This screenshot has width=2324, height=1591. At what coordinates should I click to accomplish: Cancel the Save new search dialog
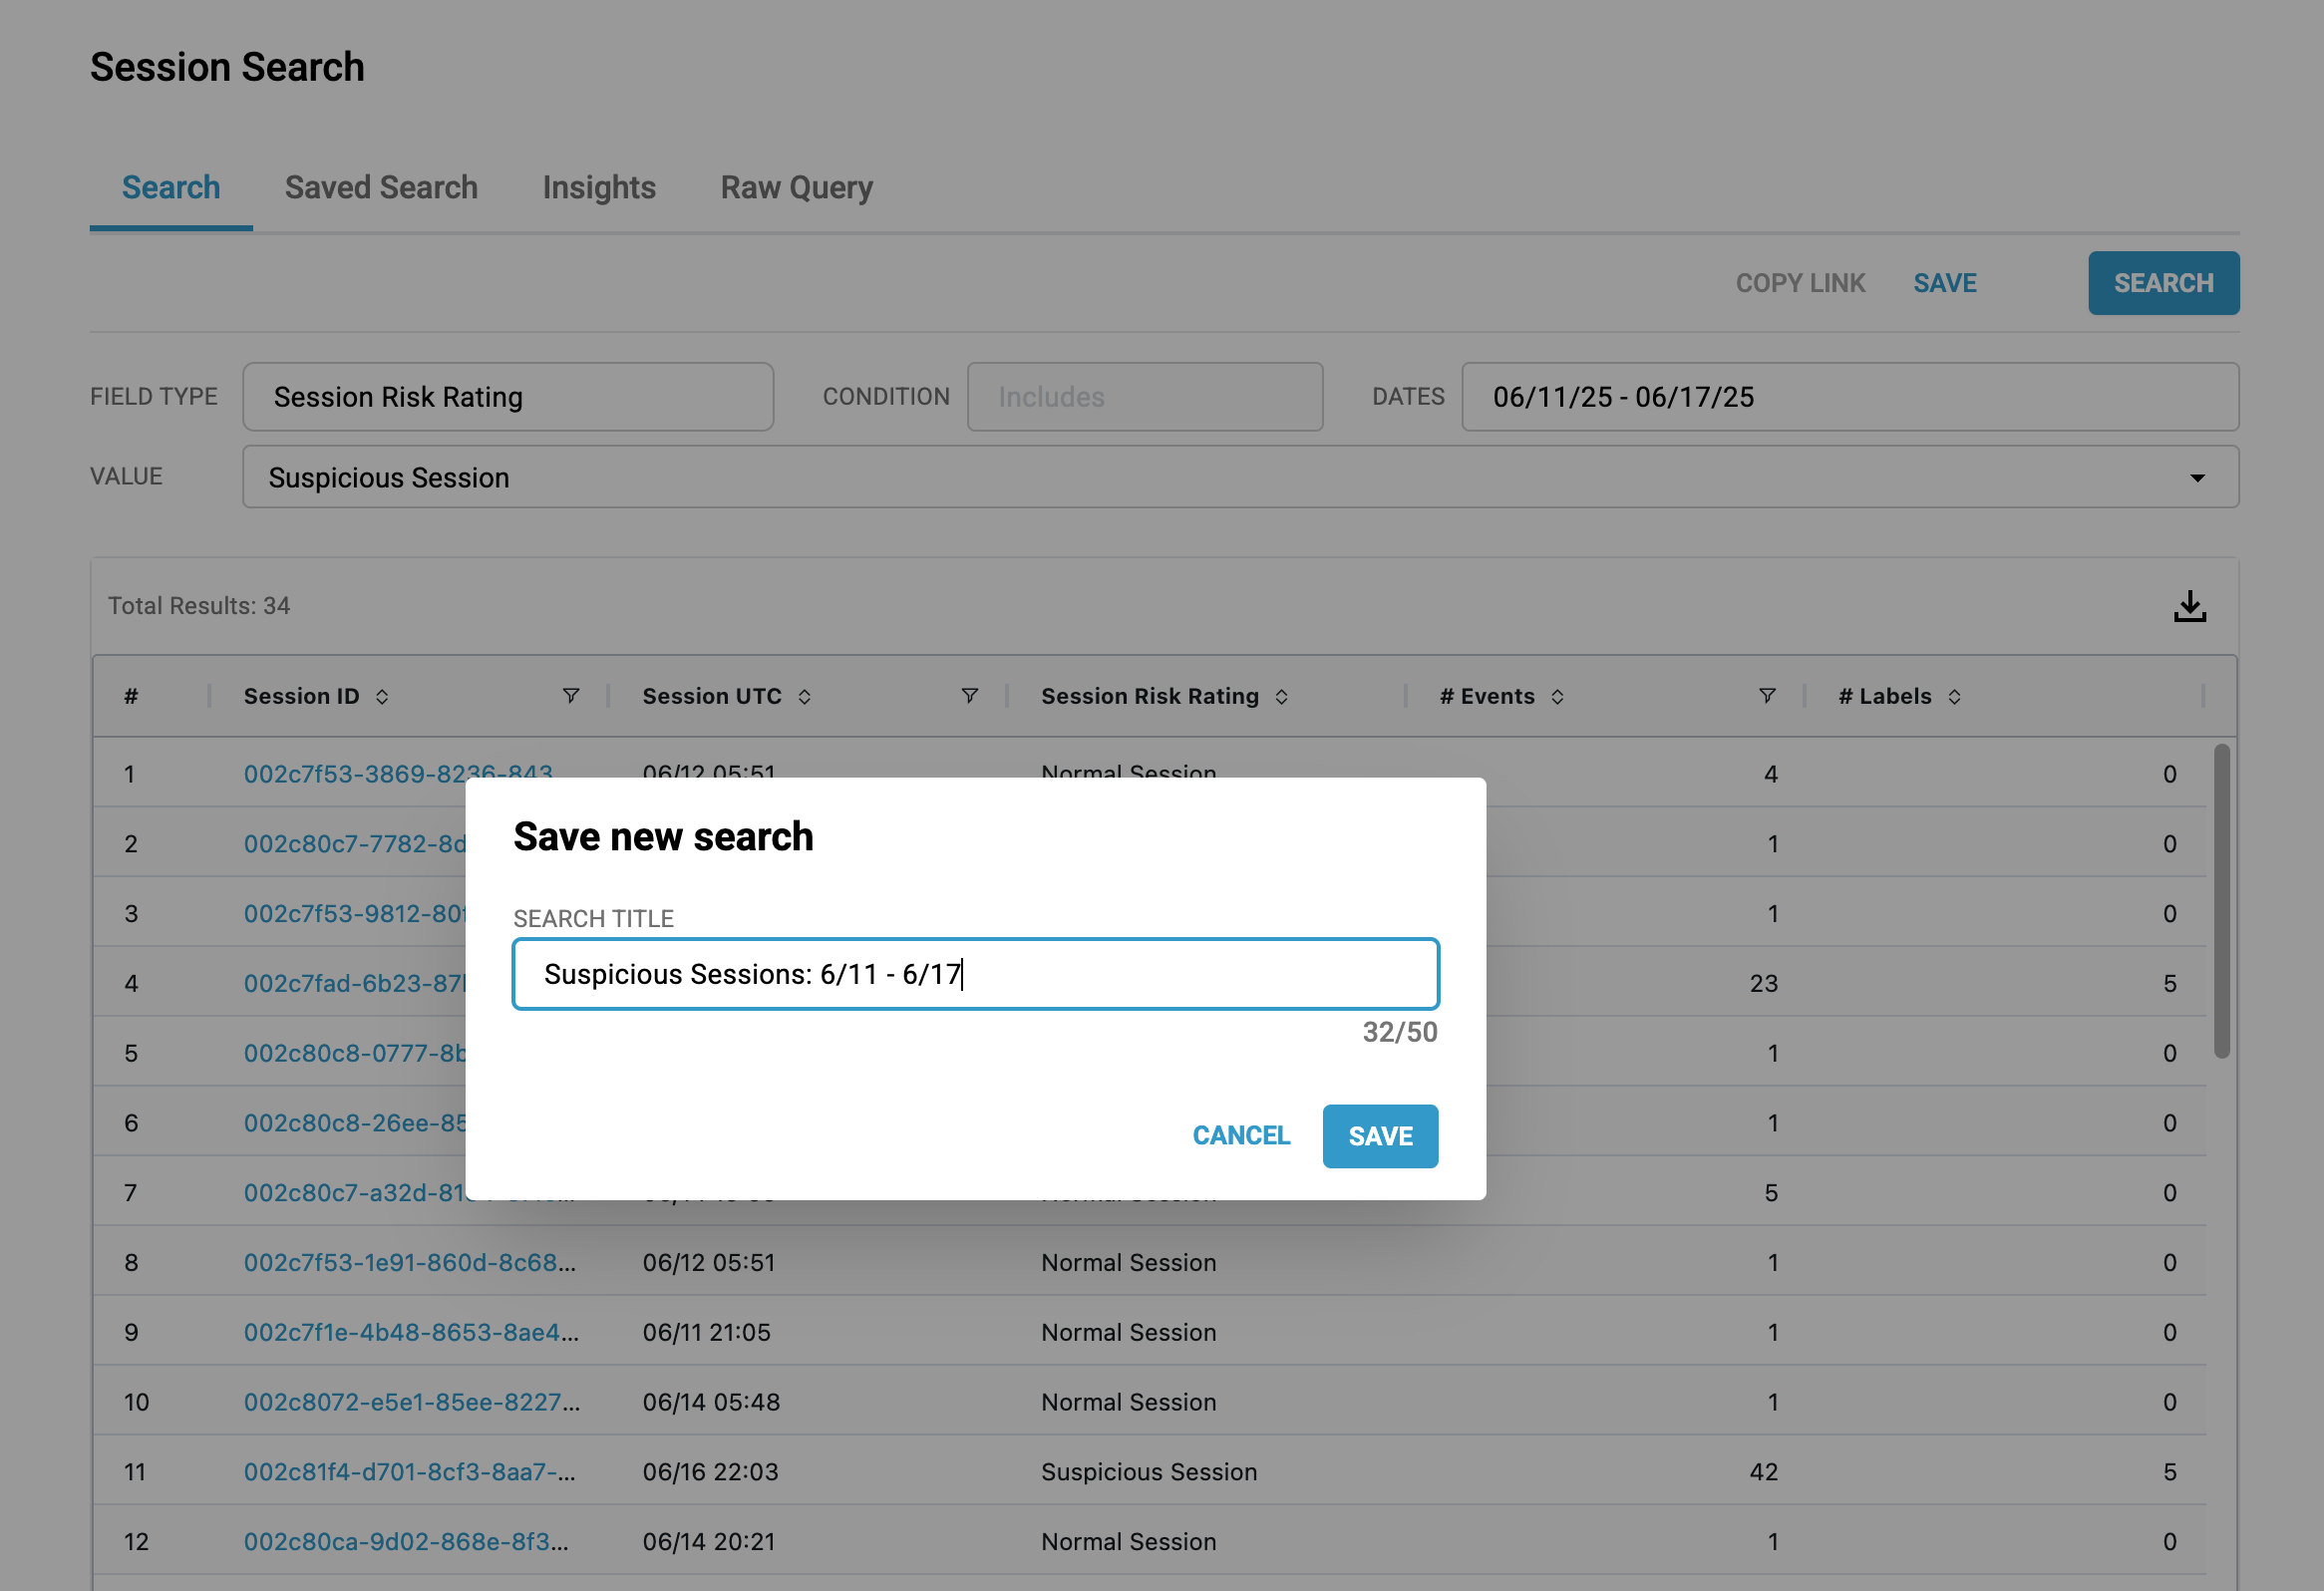point(1241,1136)
